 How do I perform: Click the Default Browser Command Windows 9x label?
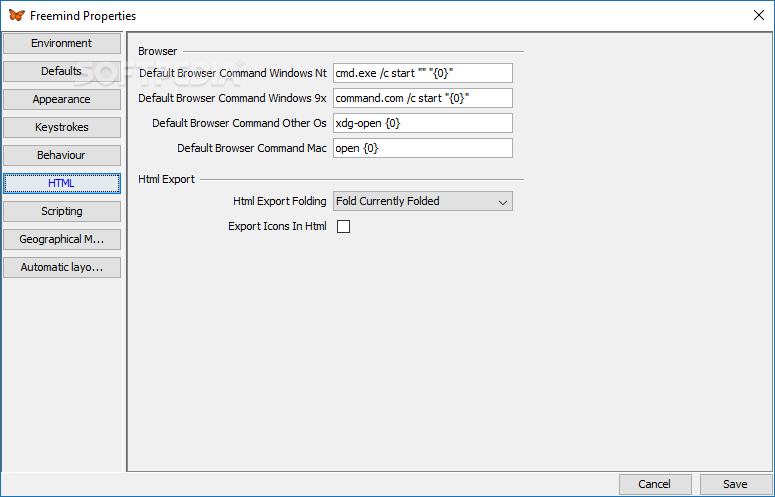232,98
